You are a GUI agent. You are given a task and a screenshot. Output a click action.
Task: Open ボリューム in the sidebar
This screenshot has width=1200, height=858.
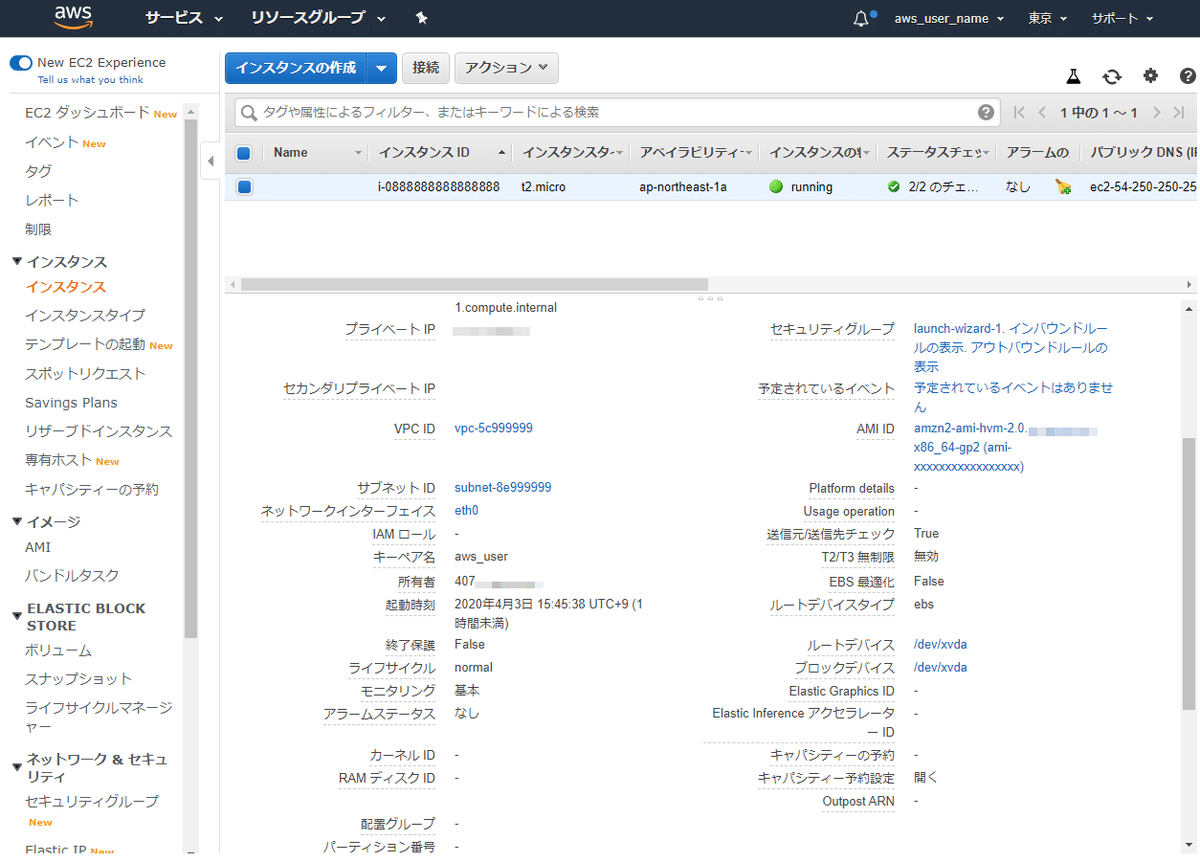coord(58,651)
